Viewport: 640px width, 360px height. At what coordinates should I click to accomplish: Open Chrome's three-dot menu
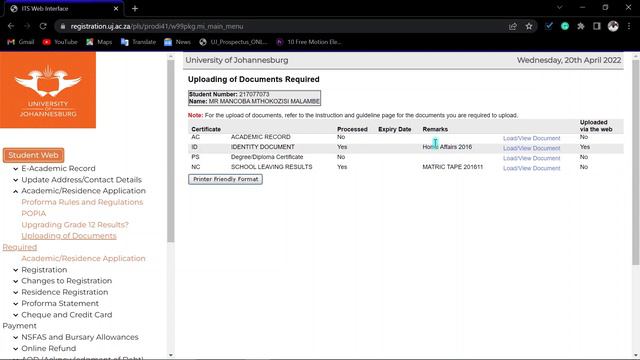pyautogui.click(x=629, y=26)
